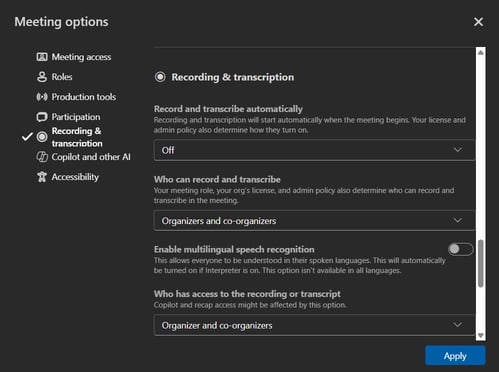The height and width of the screenshot is (372, 499).
Task: Click the scrollbar up arrow
Action: click(x=481, y=52)
